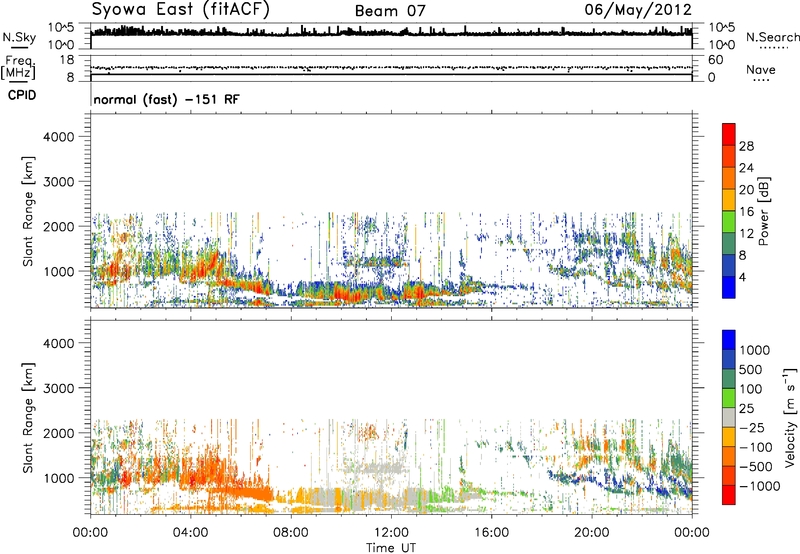Screen dimensions: 800x554
Task: Click the '20:00' time axis tick label
Action: (591, 533)
